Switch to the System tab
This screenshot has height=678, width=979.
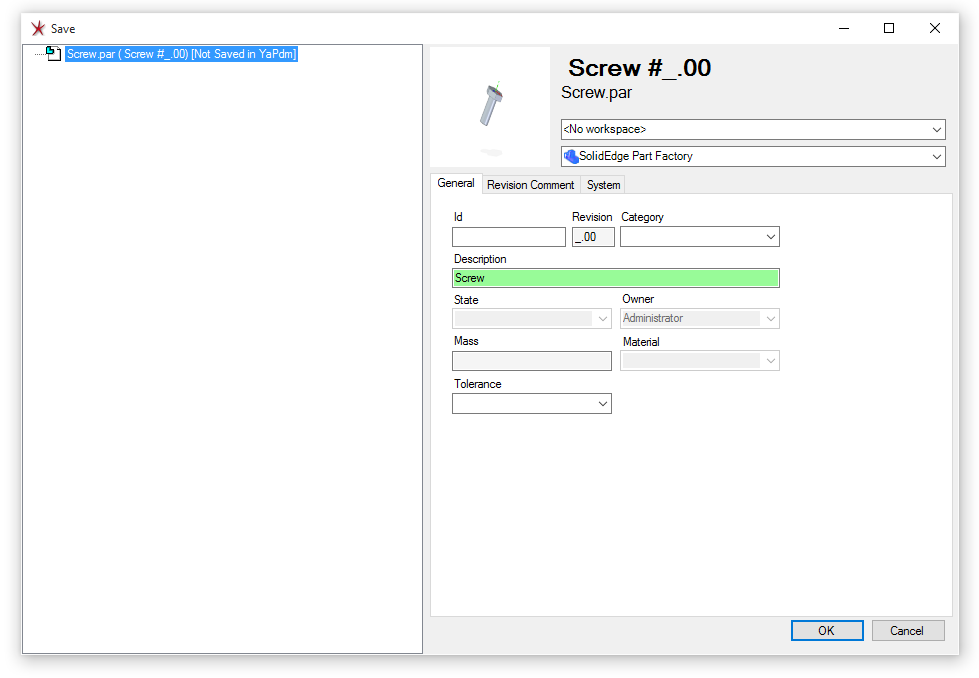pyautogui.click(x=603, y=185)
